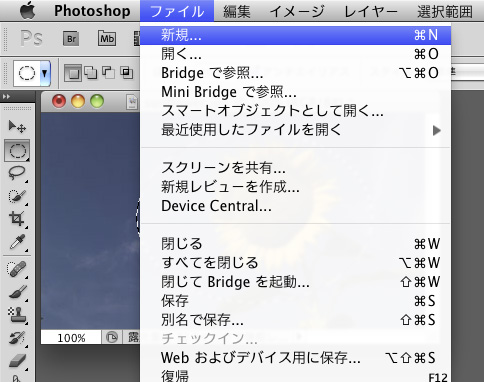Click the document proxy icon in title bar
This screenshot has width=484, height=382.
pyautogui.click(x=132, y=102)
